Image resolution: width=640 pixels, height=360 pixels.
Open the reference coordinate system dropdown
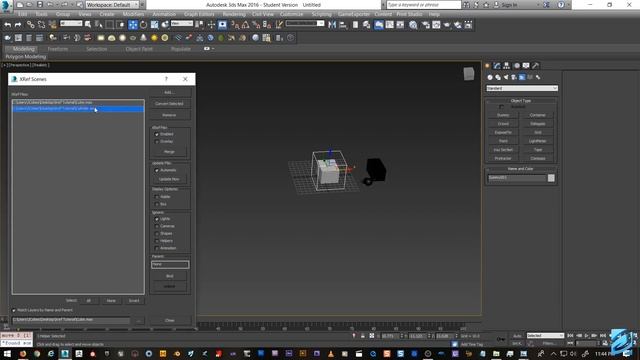click(x=182, y=24)
